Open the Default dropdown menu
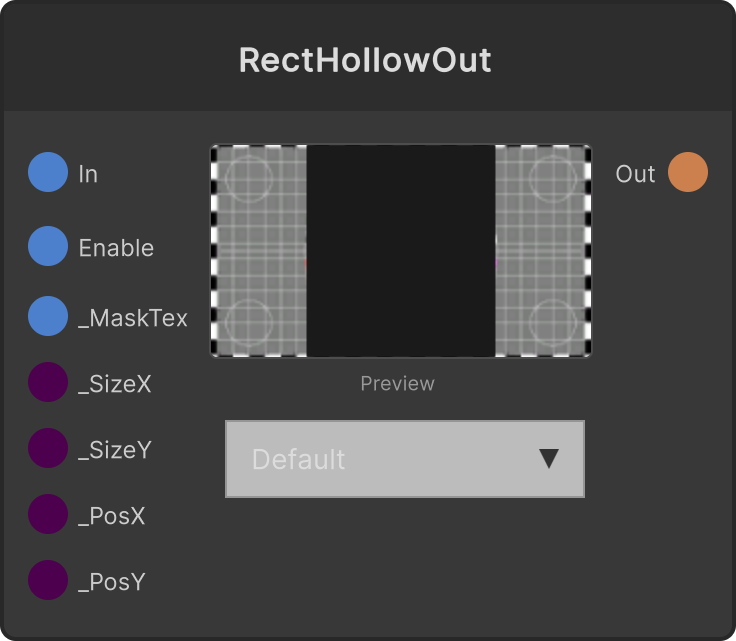 pos(405,459)
